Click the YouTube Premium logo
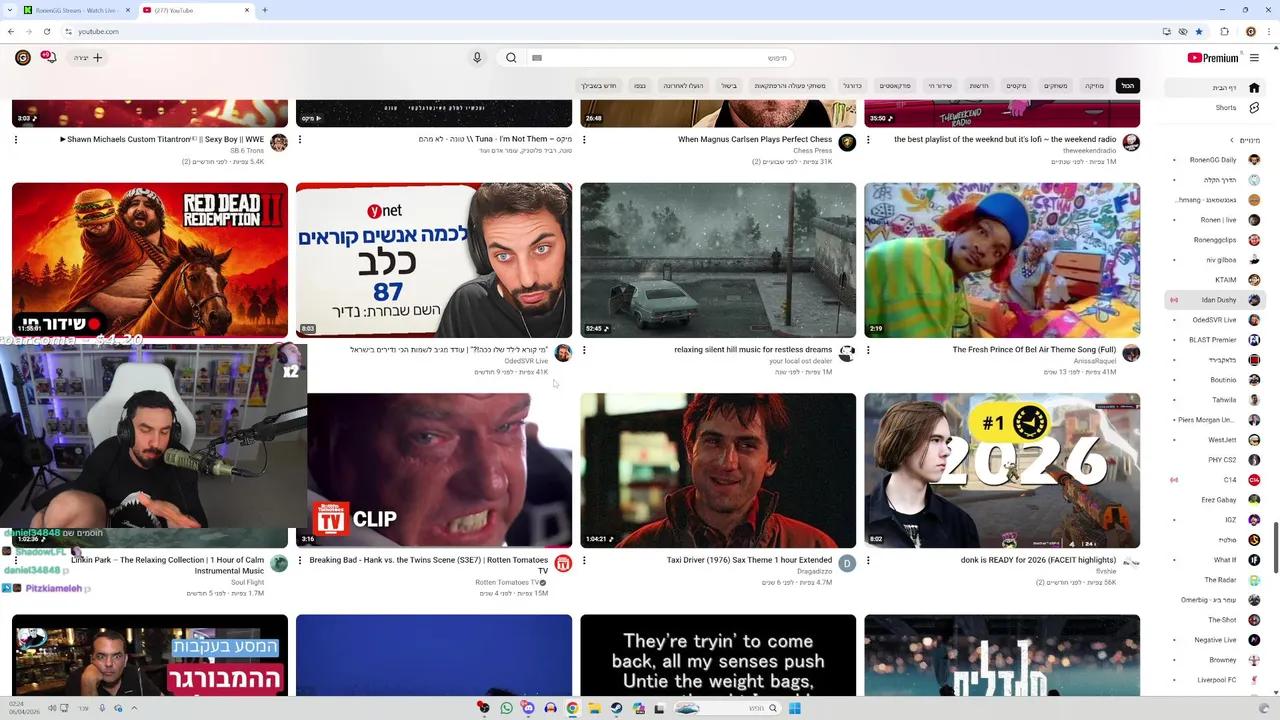 [x=1213, y=58]
